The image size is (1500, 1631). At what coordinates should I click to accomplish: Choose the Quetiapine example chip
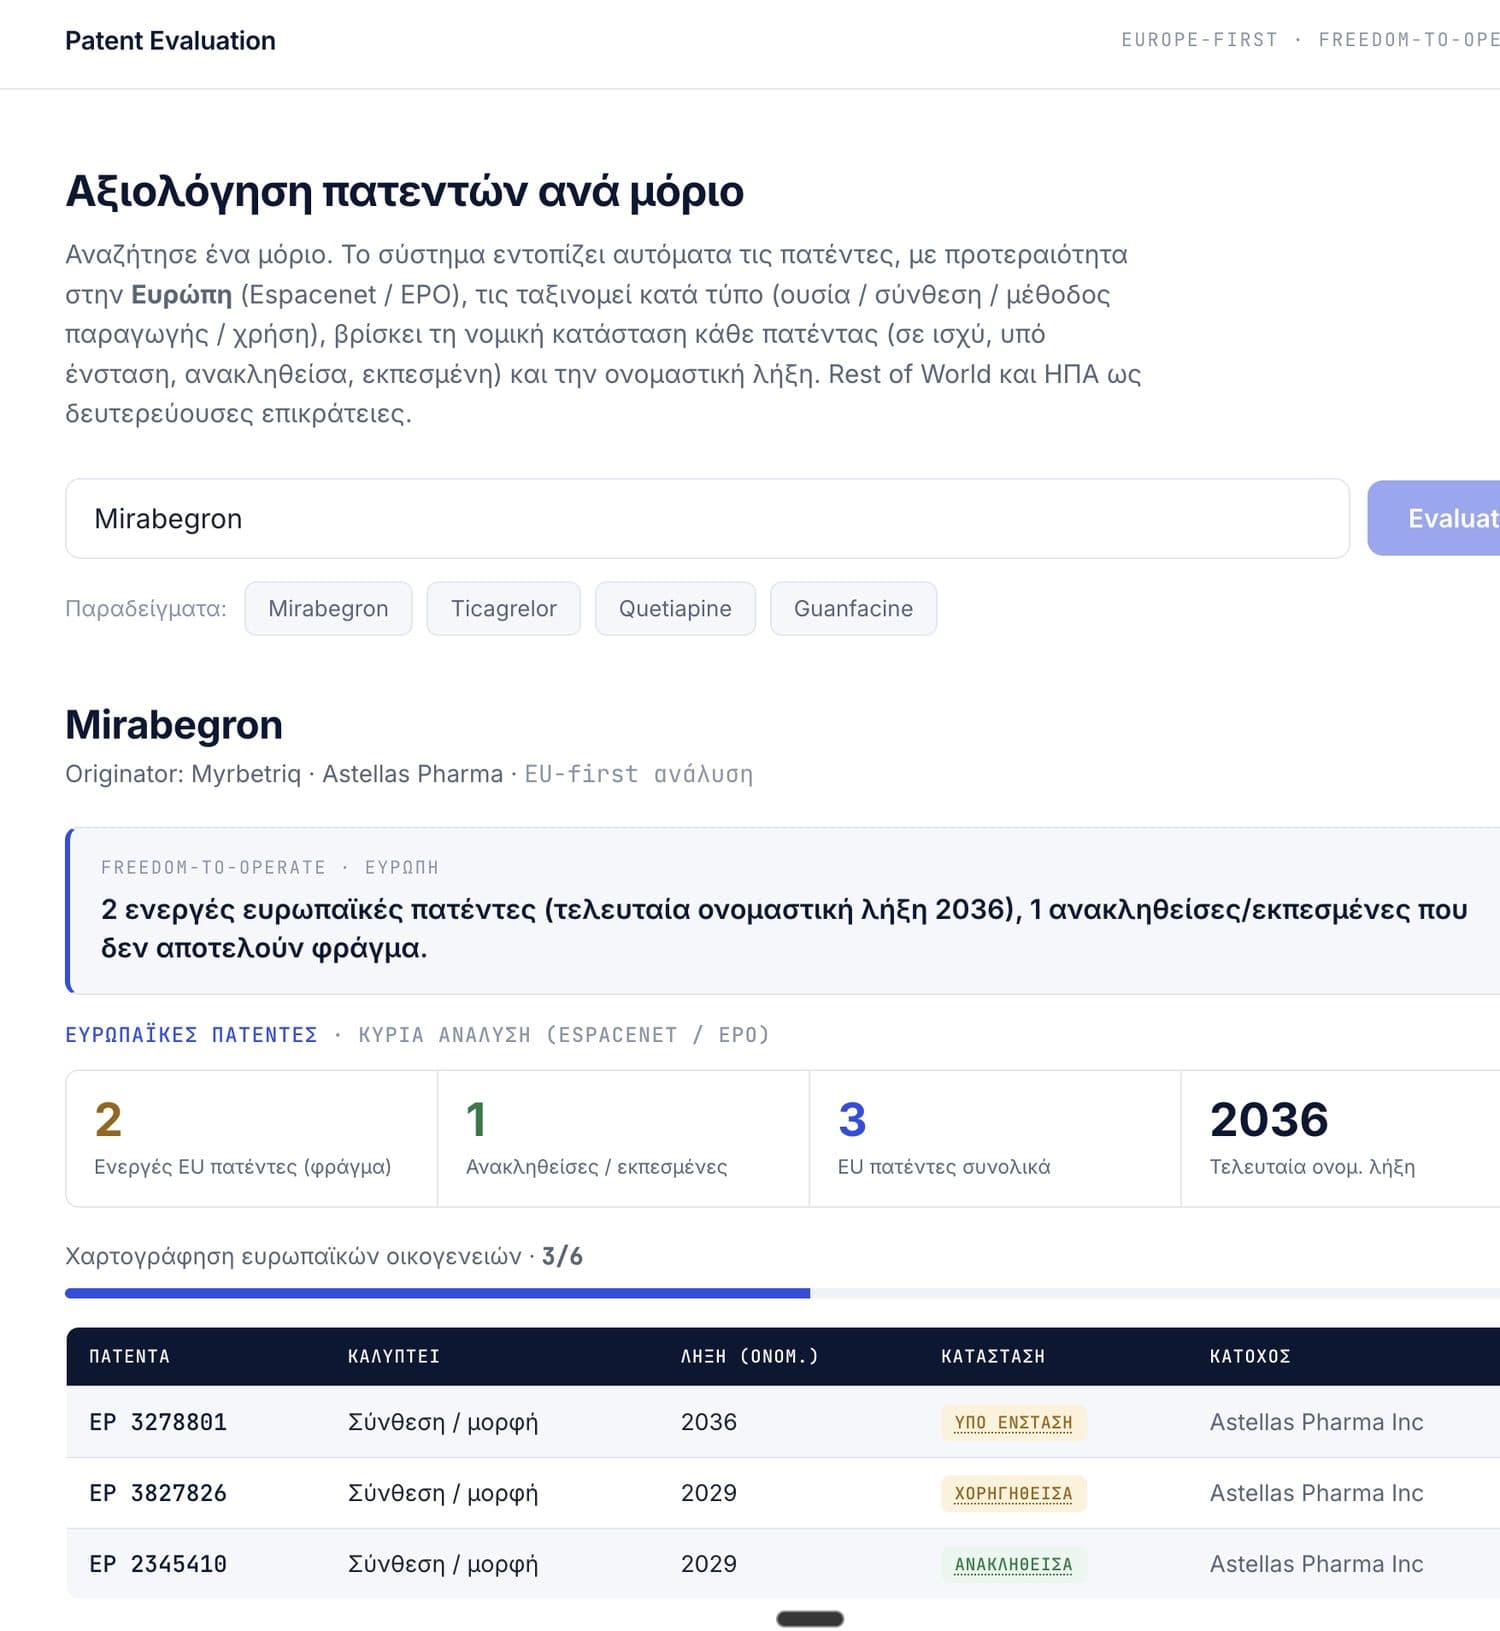675,608
